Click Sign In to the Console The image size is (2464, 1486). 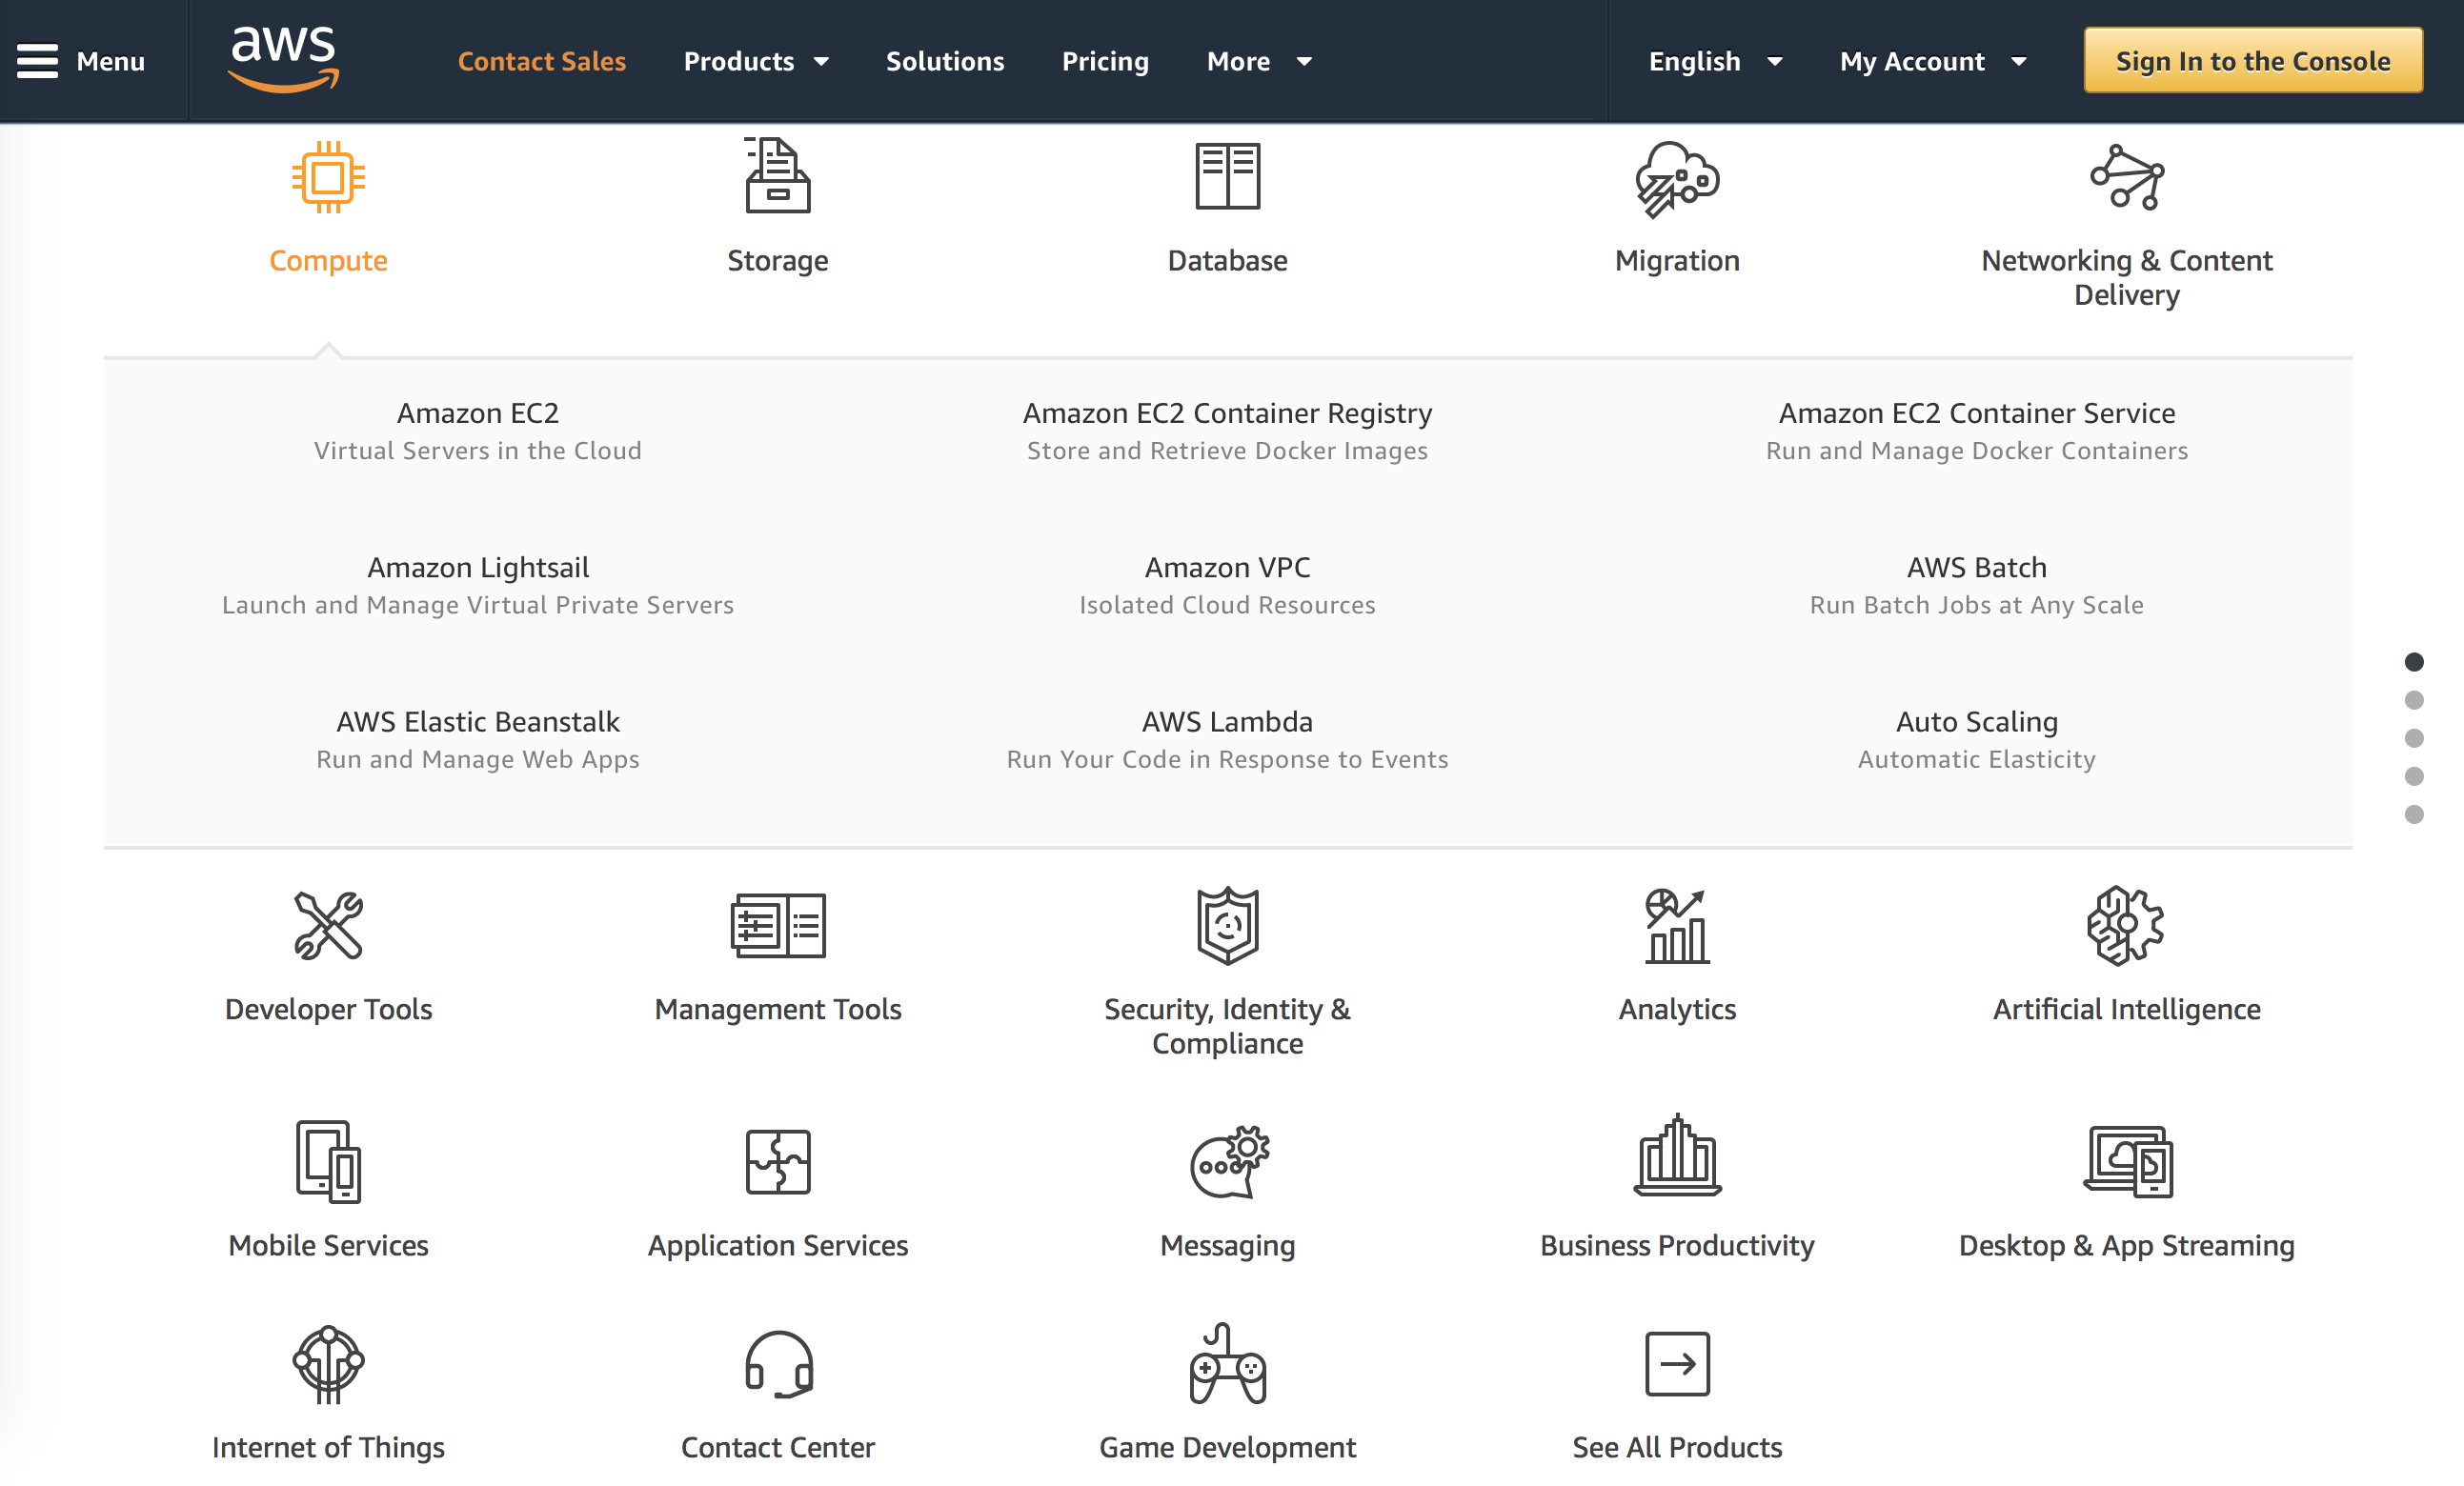[2252, 60]
